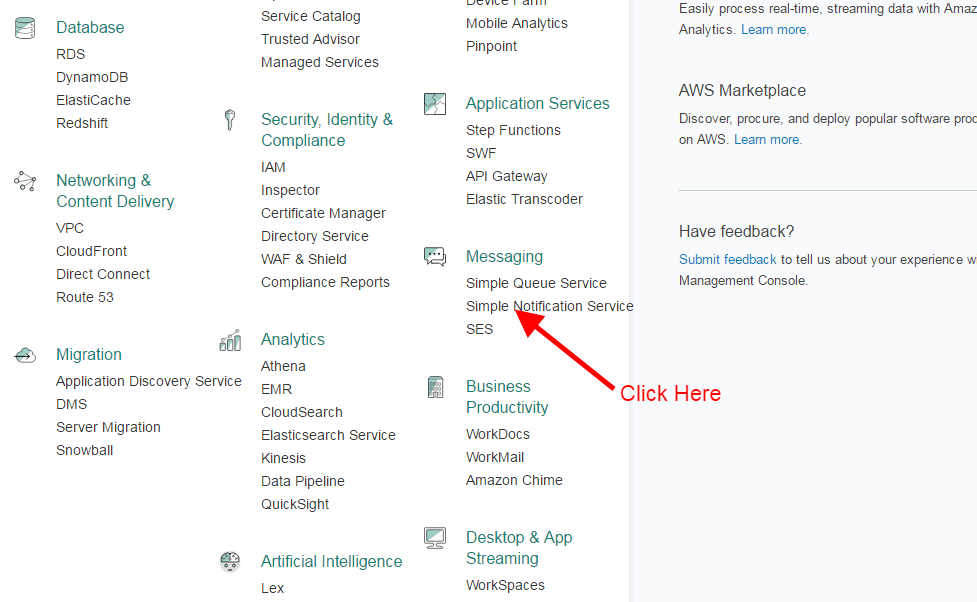The height and width of the screenshot is (602, 977).
Task: Open Lex service
Action: 272,588
